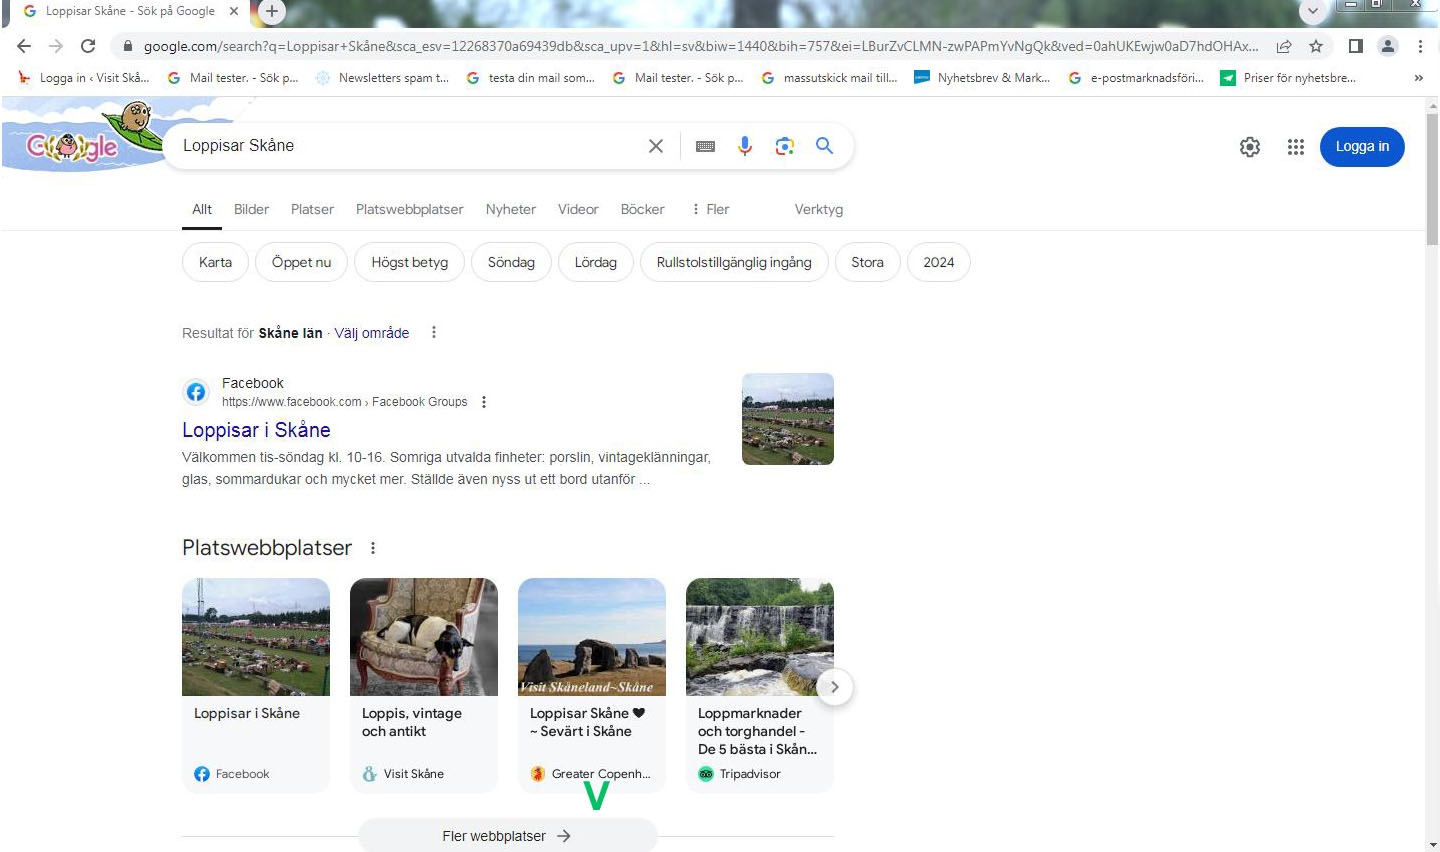Open the Newsletters spam t... bookmark
Image resolution: width=1440 pixels, height=852 pixels.
tap(382, 78)
